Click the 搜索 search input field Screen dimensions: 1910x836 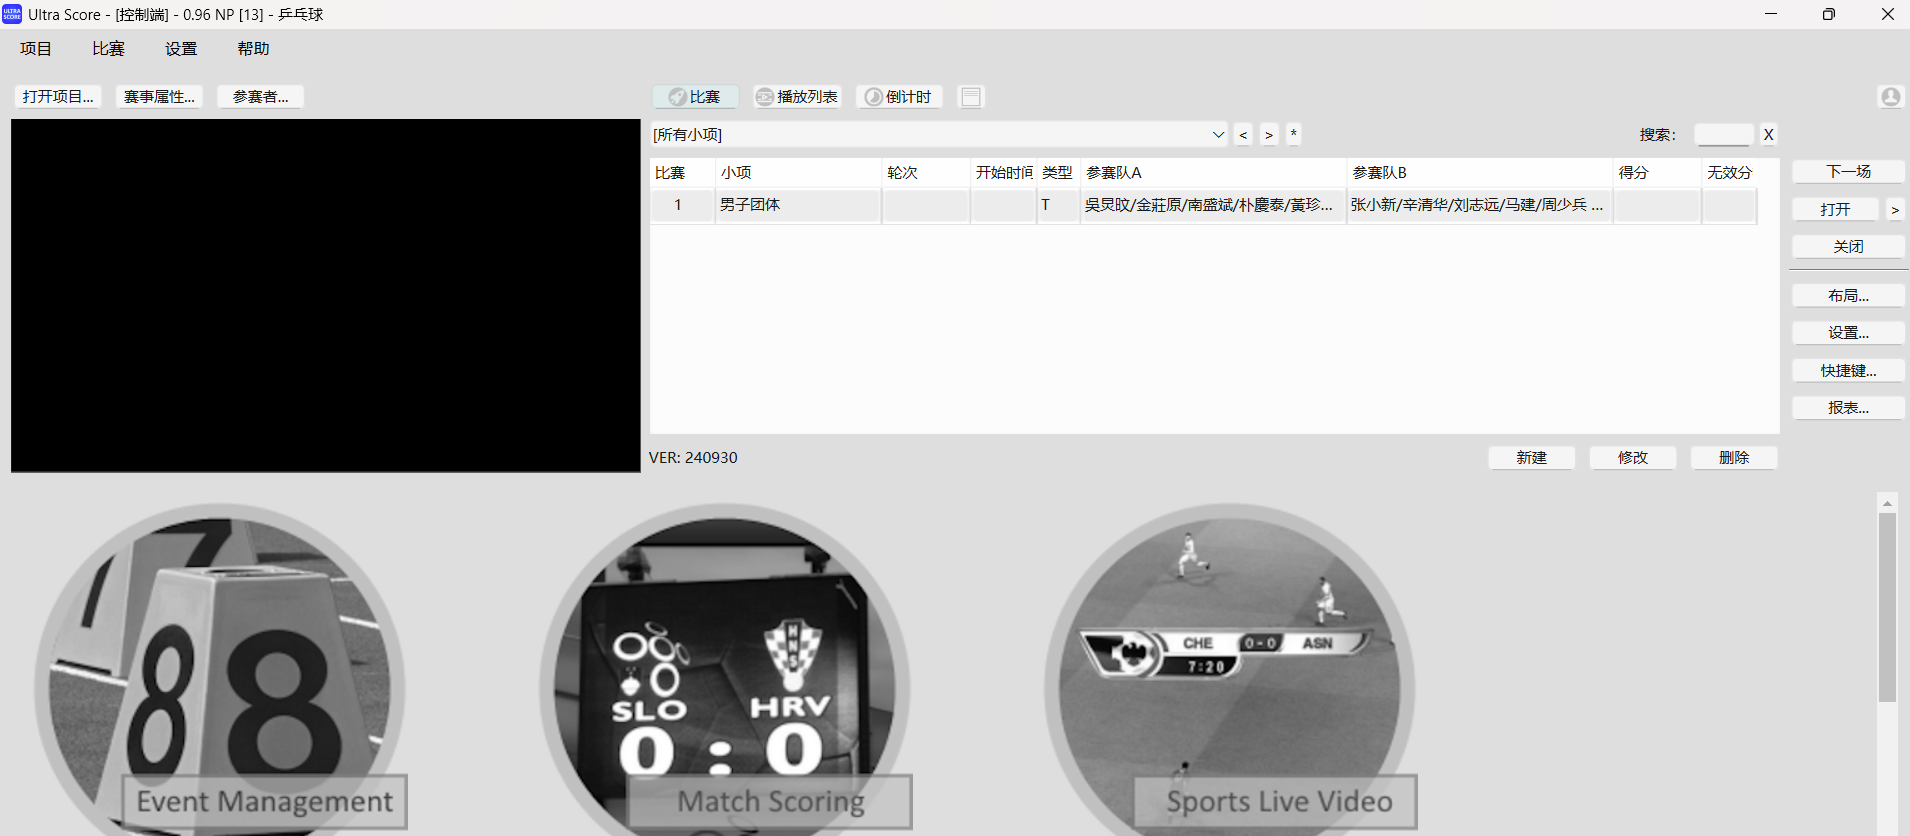(1723, 135)
